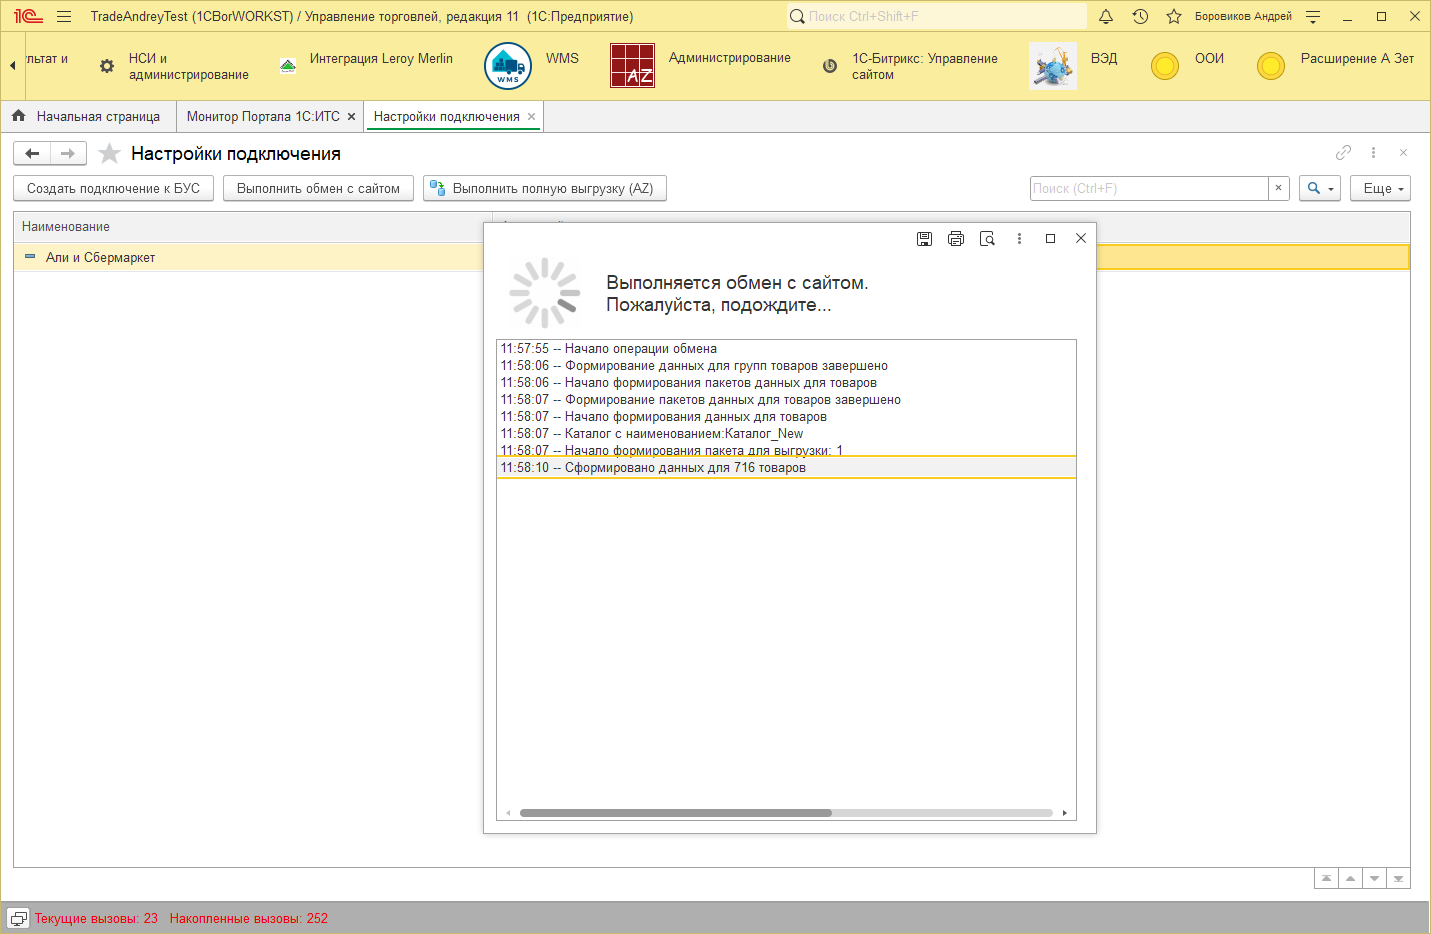This screenshot has height=934, width=1431.
Task: Save the exchange log with diskette icon
Action: click(924, 239)
